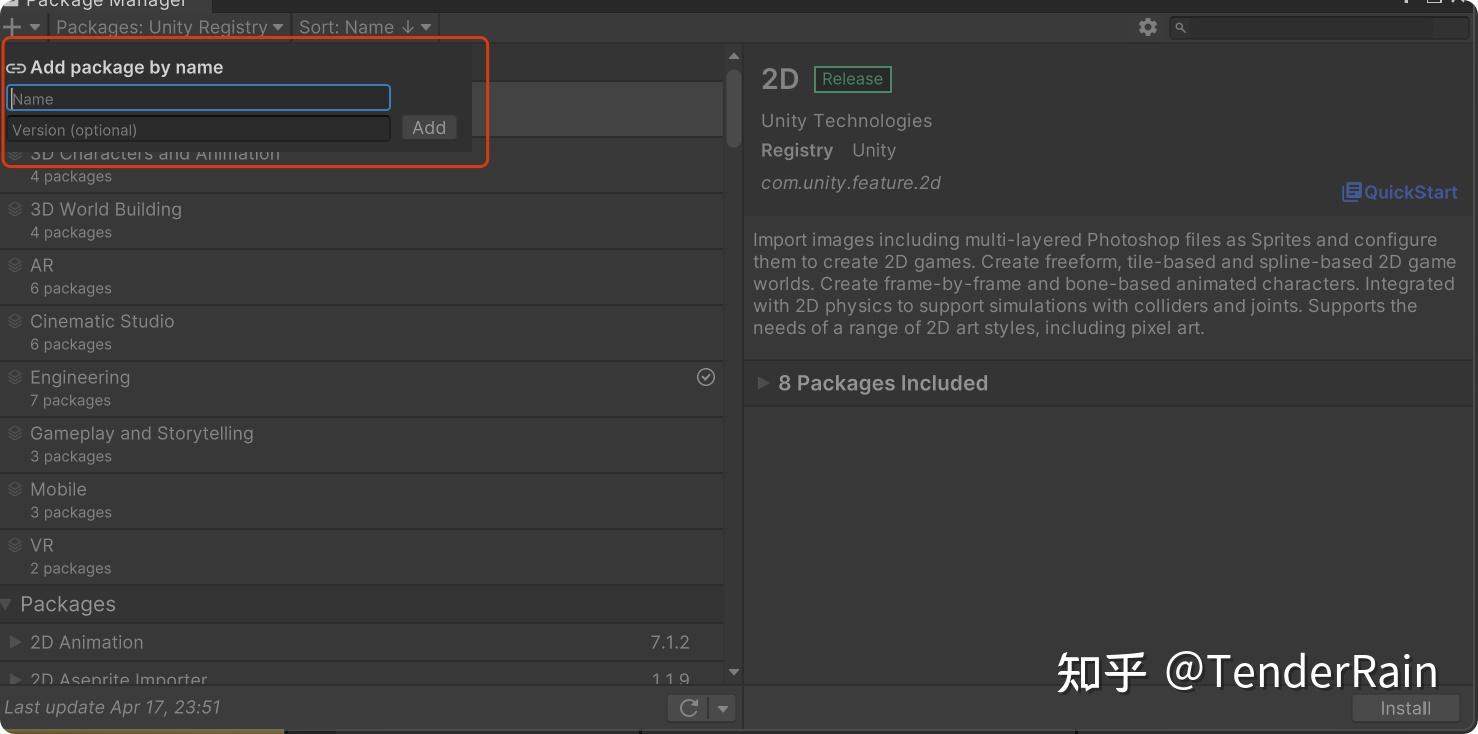The height and width of the screenshot is (734, 1478).
Task: Open the QuickStart documentation icon
Action: coord(1352,192)
